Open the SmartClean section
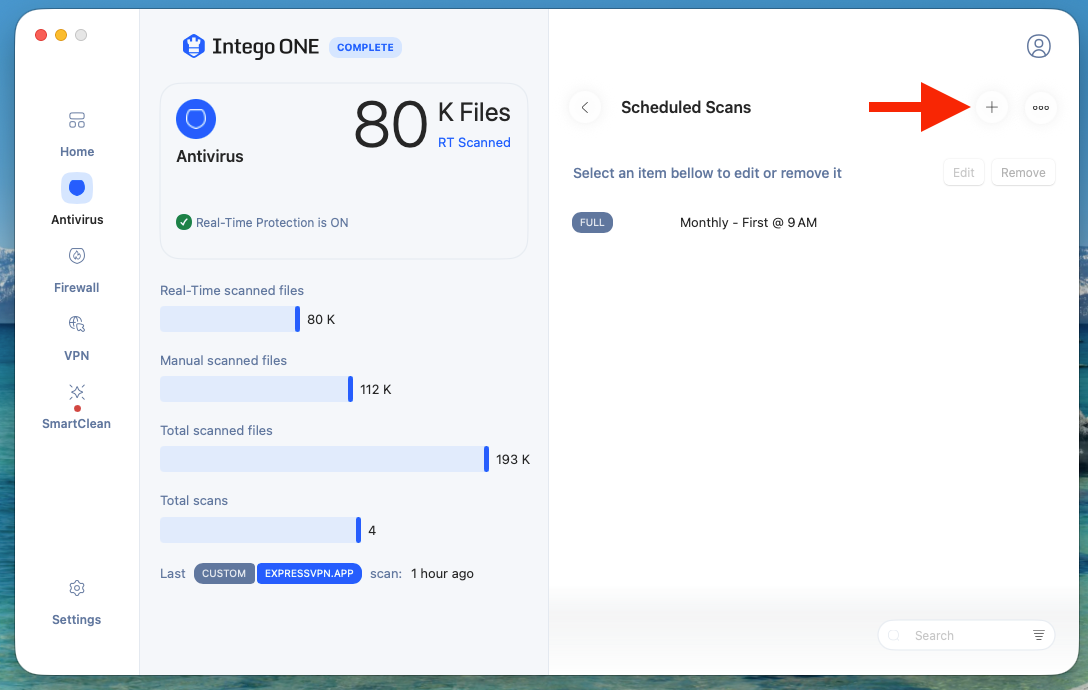This screenshot has height=690, width=1088. click(x=76, y=406)
